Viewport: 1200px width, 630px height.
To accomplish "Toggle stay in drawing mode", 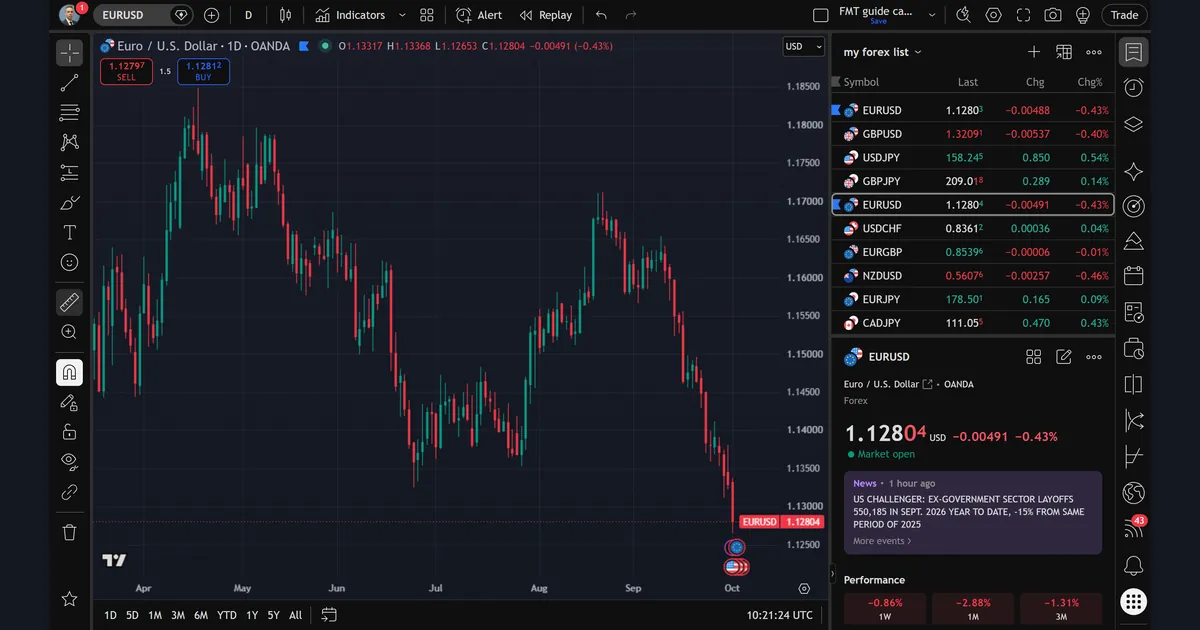I will pos(69,402).
